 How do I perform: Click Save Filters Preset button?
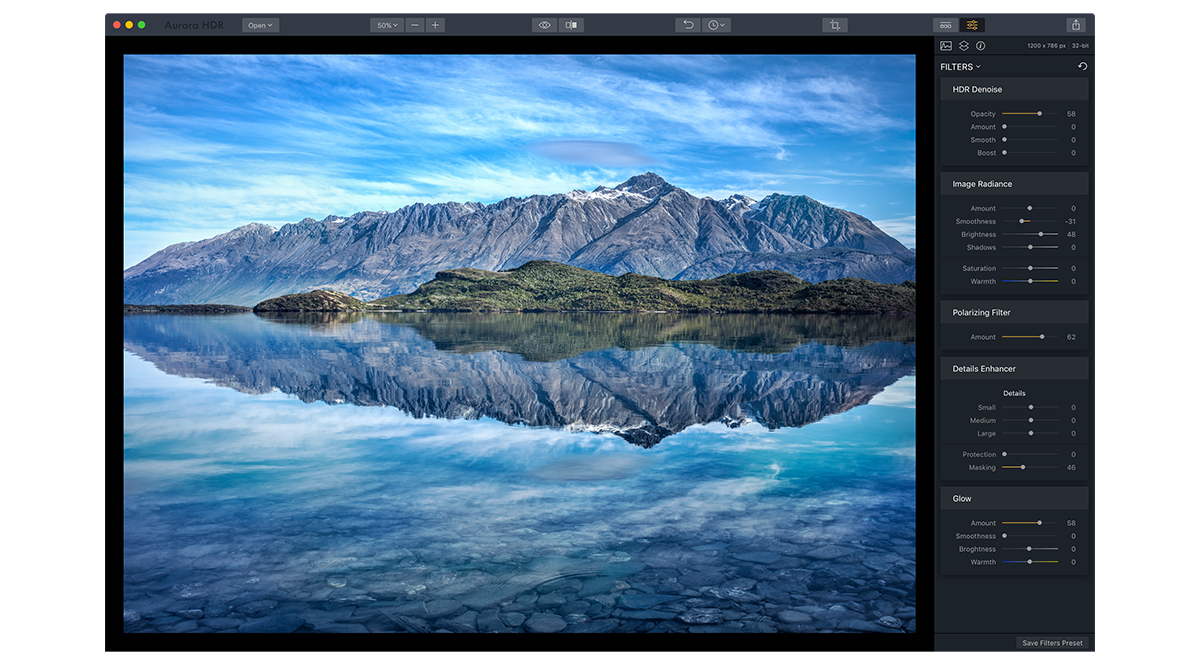(x=1053, y=643)
